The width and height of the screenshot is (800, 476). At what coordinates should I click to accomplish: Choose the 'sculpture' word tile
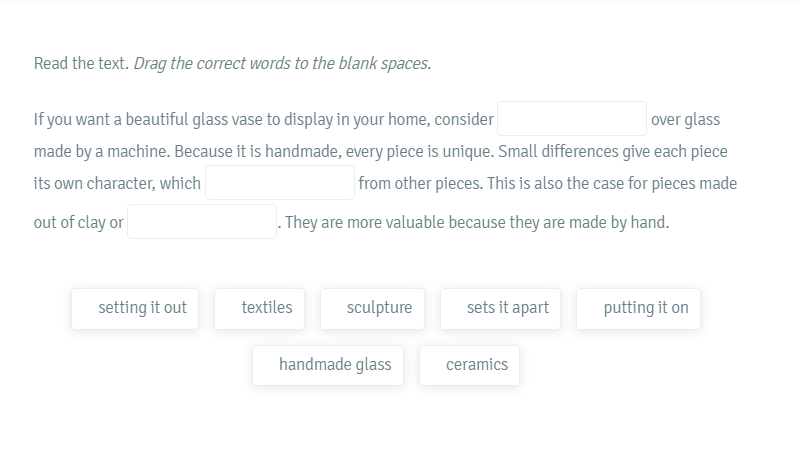pos(372,309)
